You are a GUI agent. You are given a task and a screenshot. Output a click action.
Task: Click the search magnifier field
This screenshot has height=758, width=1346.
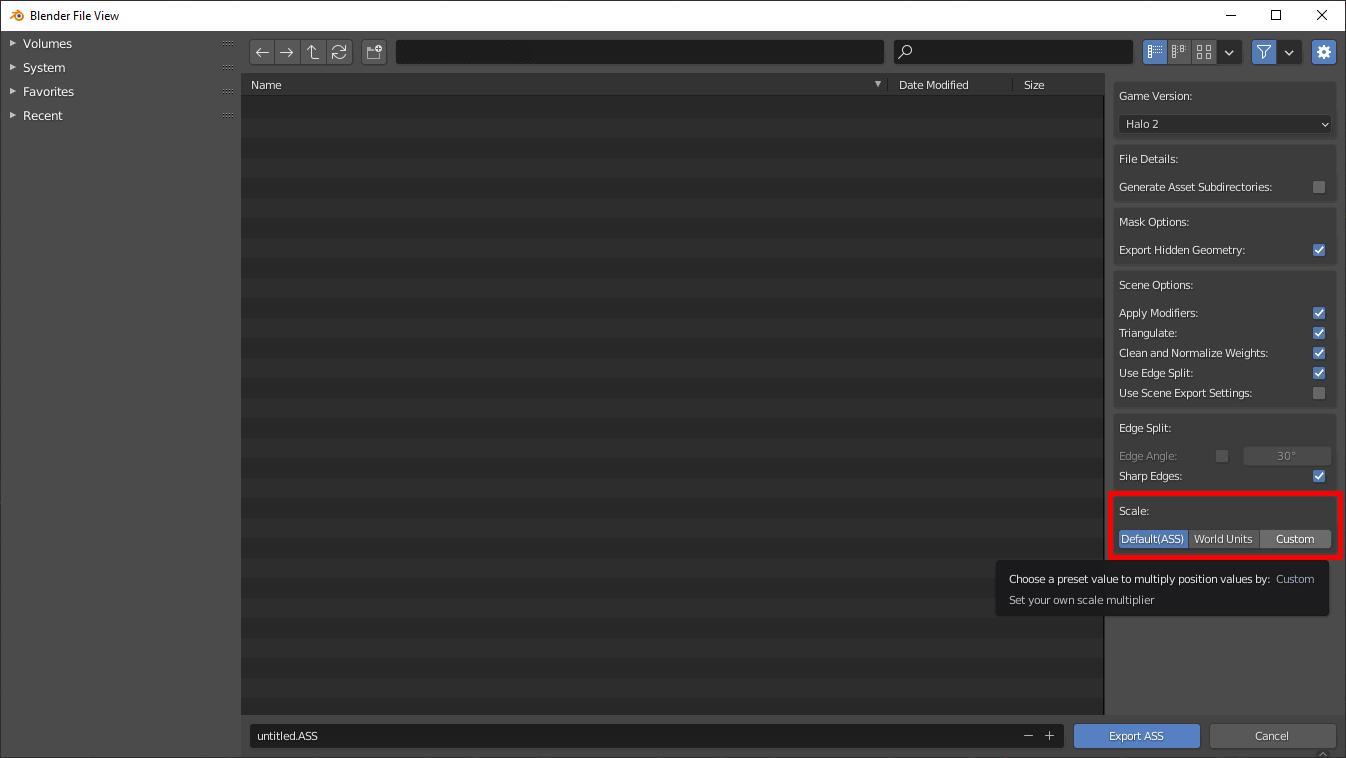click(x=1013, y=52)
